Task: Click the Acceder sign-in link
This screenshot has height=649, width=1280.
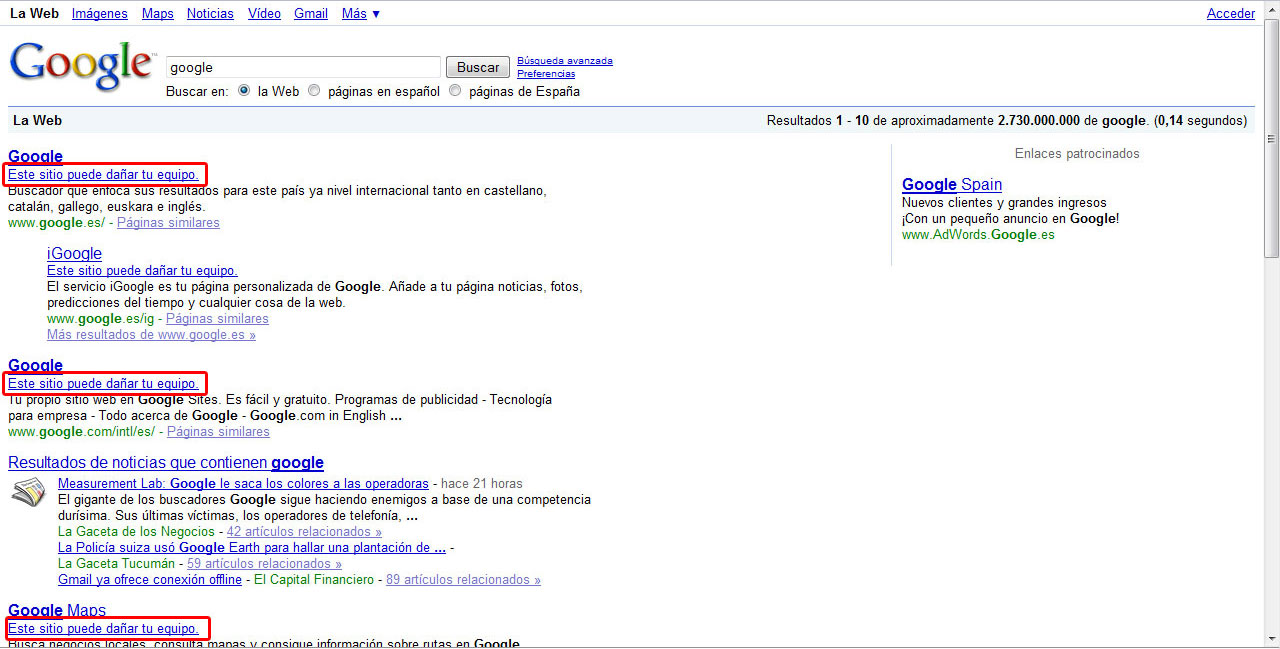Action: tap(1231, 14)
